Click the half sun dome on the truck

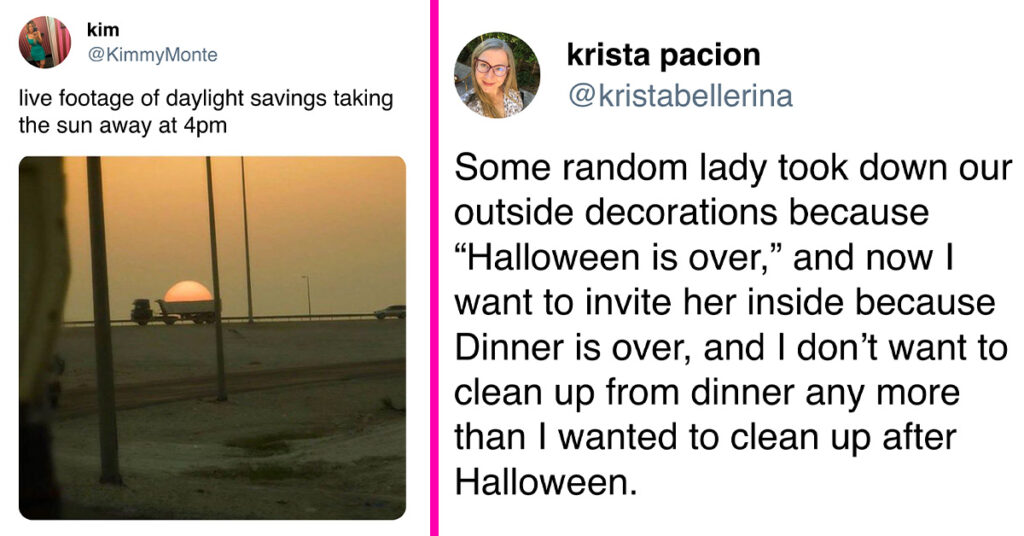(187, 292)
